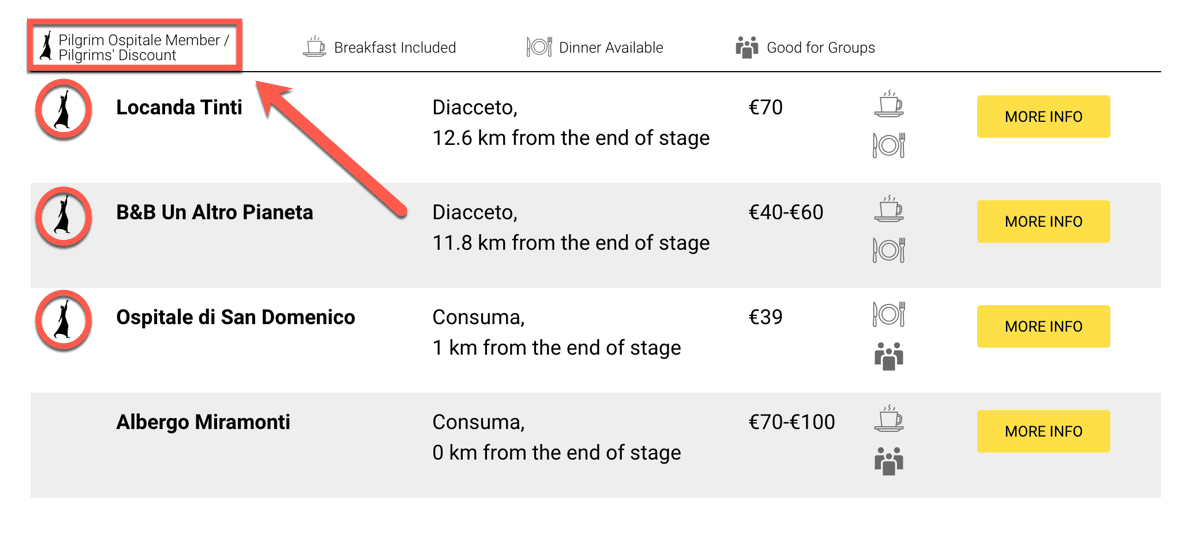Click the breakfast cup icon for B&B Un Altro Pianeta

click(x=889, y=209)
